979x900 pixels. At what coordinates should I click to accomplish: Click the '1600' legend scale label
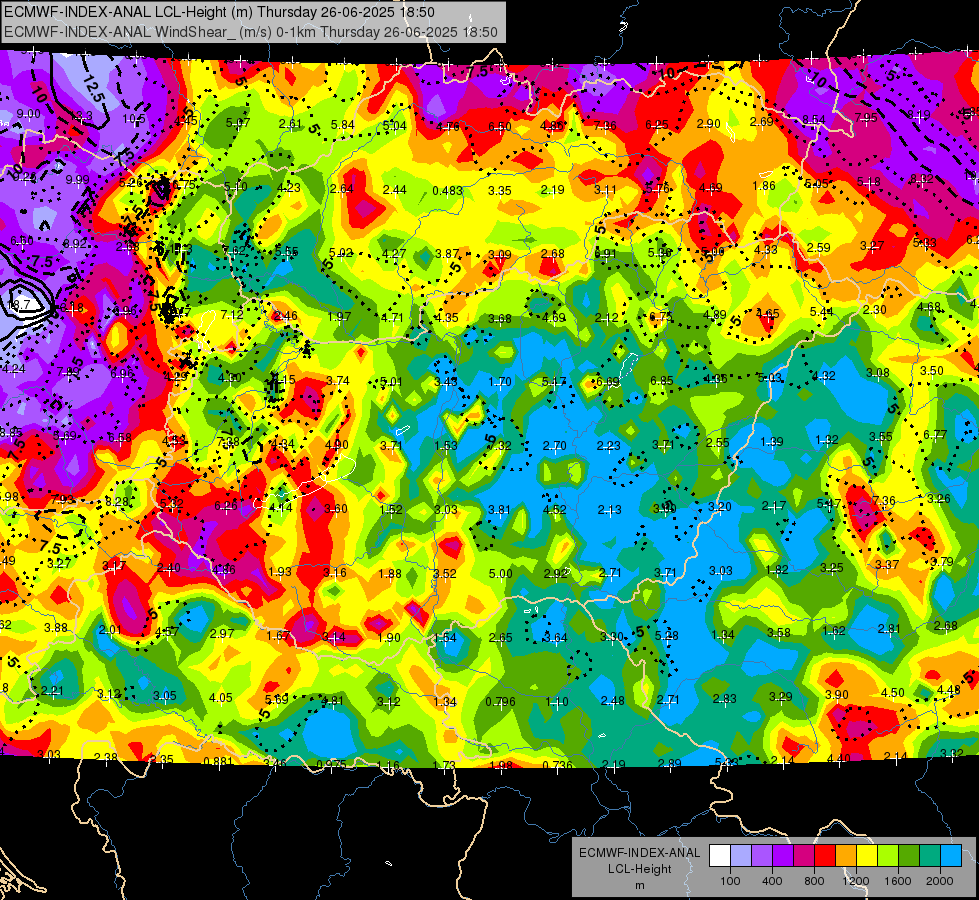[898, 881]
